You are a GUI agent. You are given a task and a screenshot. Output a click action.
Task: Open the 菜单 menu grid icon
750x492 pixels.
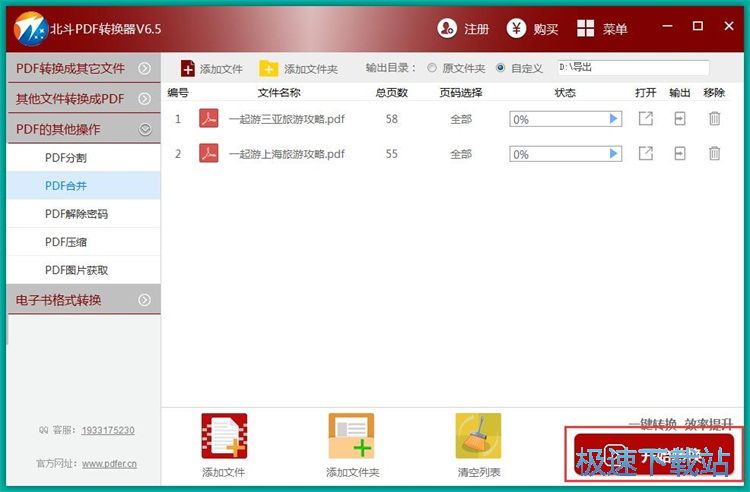click(585, 29)
